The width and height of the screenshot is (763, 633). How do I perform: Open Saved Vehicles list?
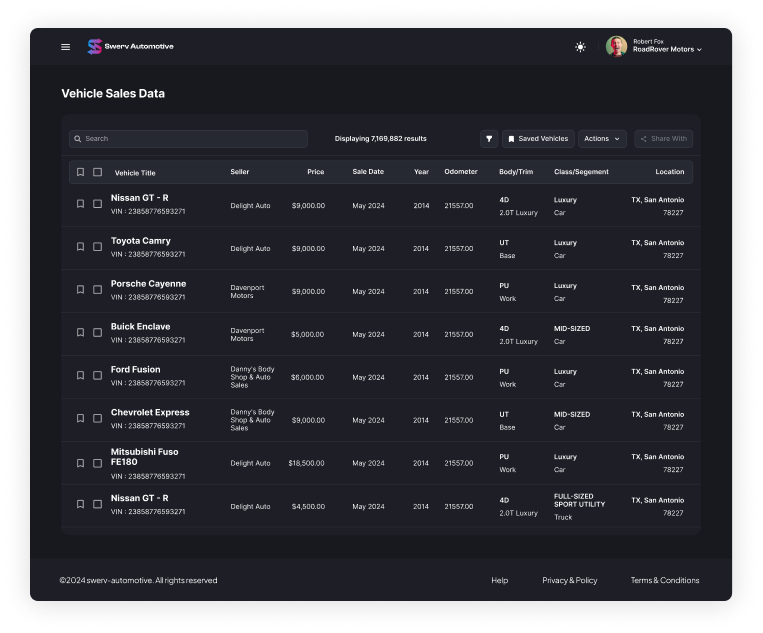coord(538,139)
